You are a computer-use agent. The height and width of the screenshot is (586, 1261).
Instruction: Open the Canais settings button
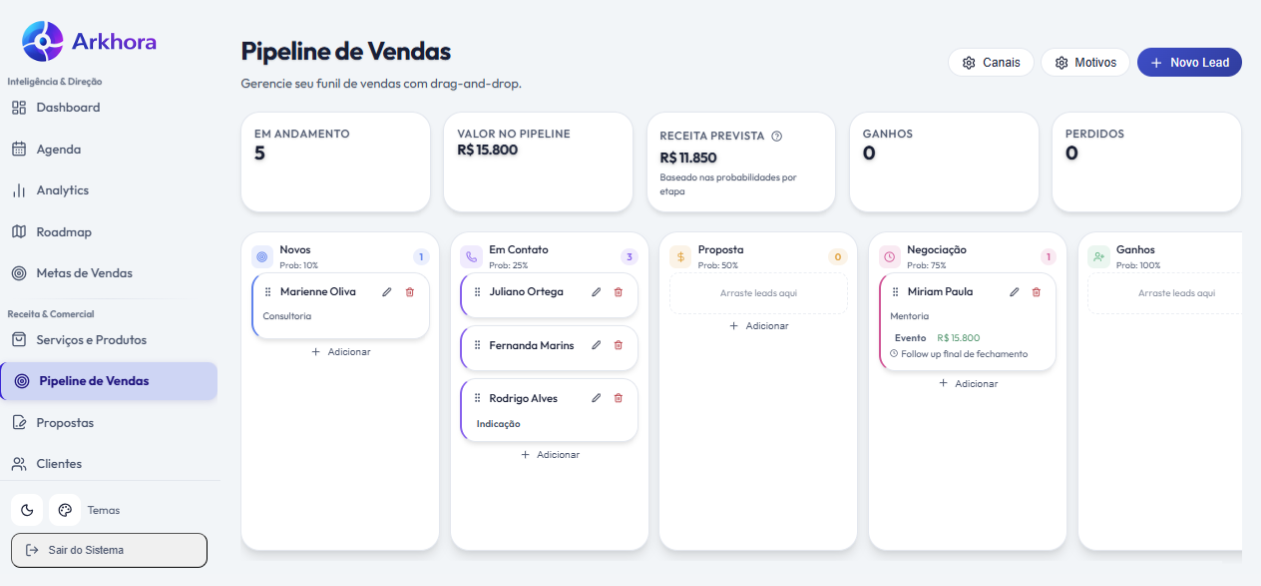(x=991, y=62)
